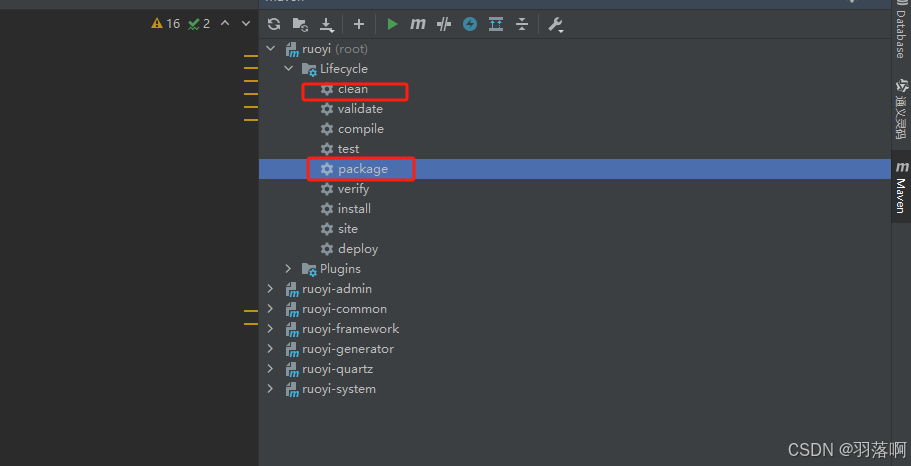Toggle Maven offline mode
Image resolution: width=911 pixels, height=466 pixels.
tap(470, 24)
